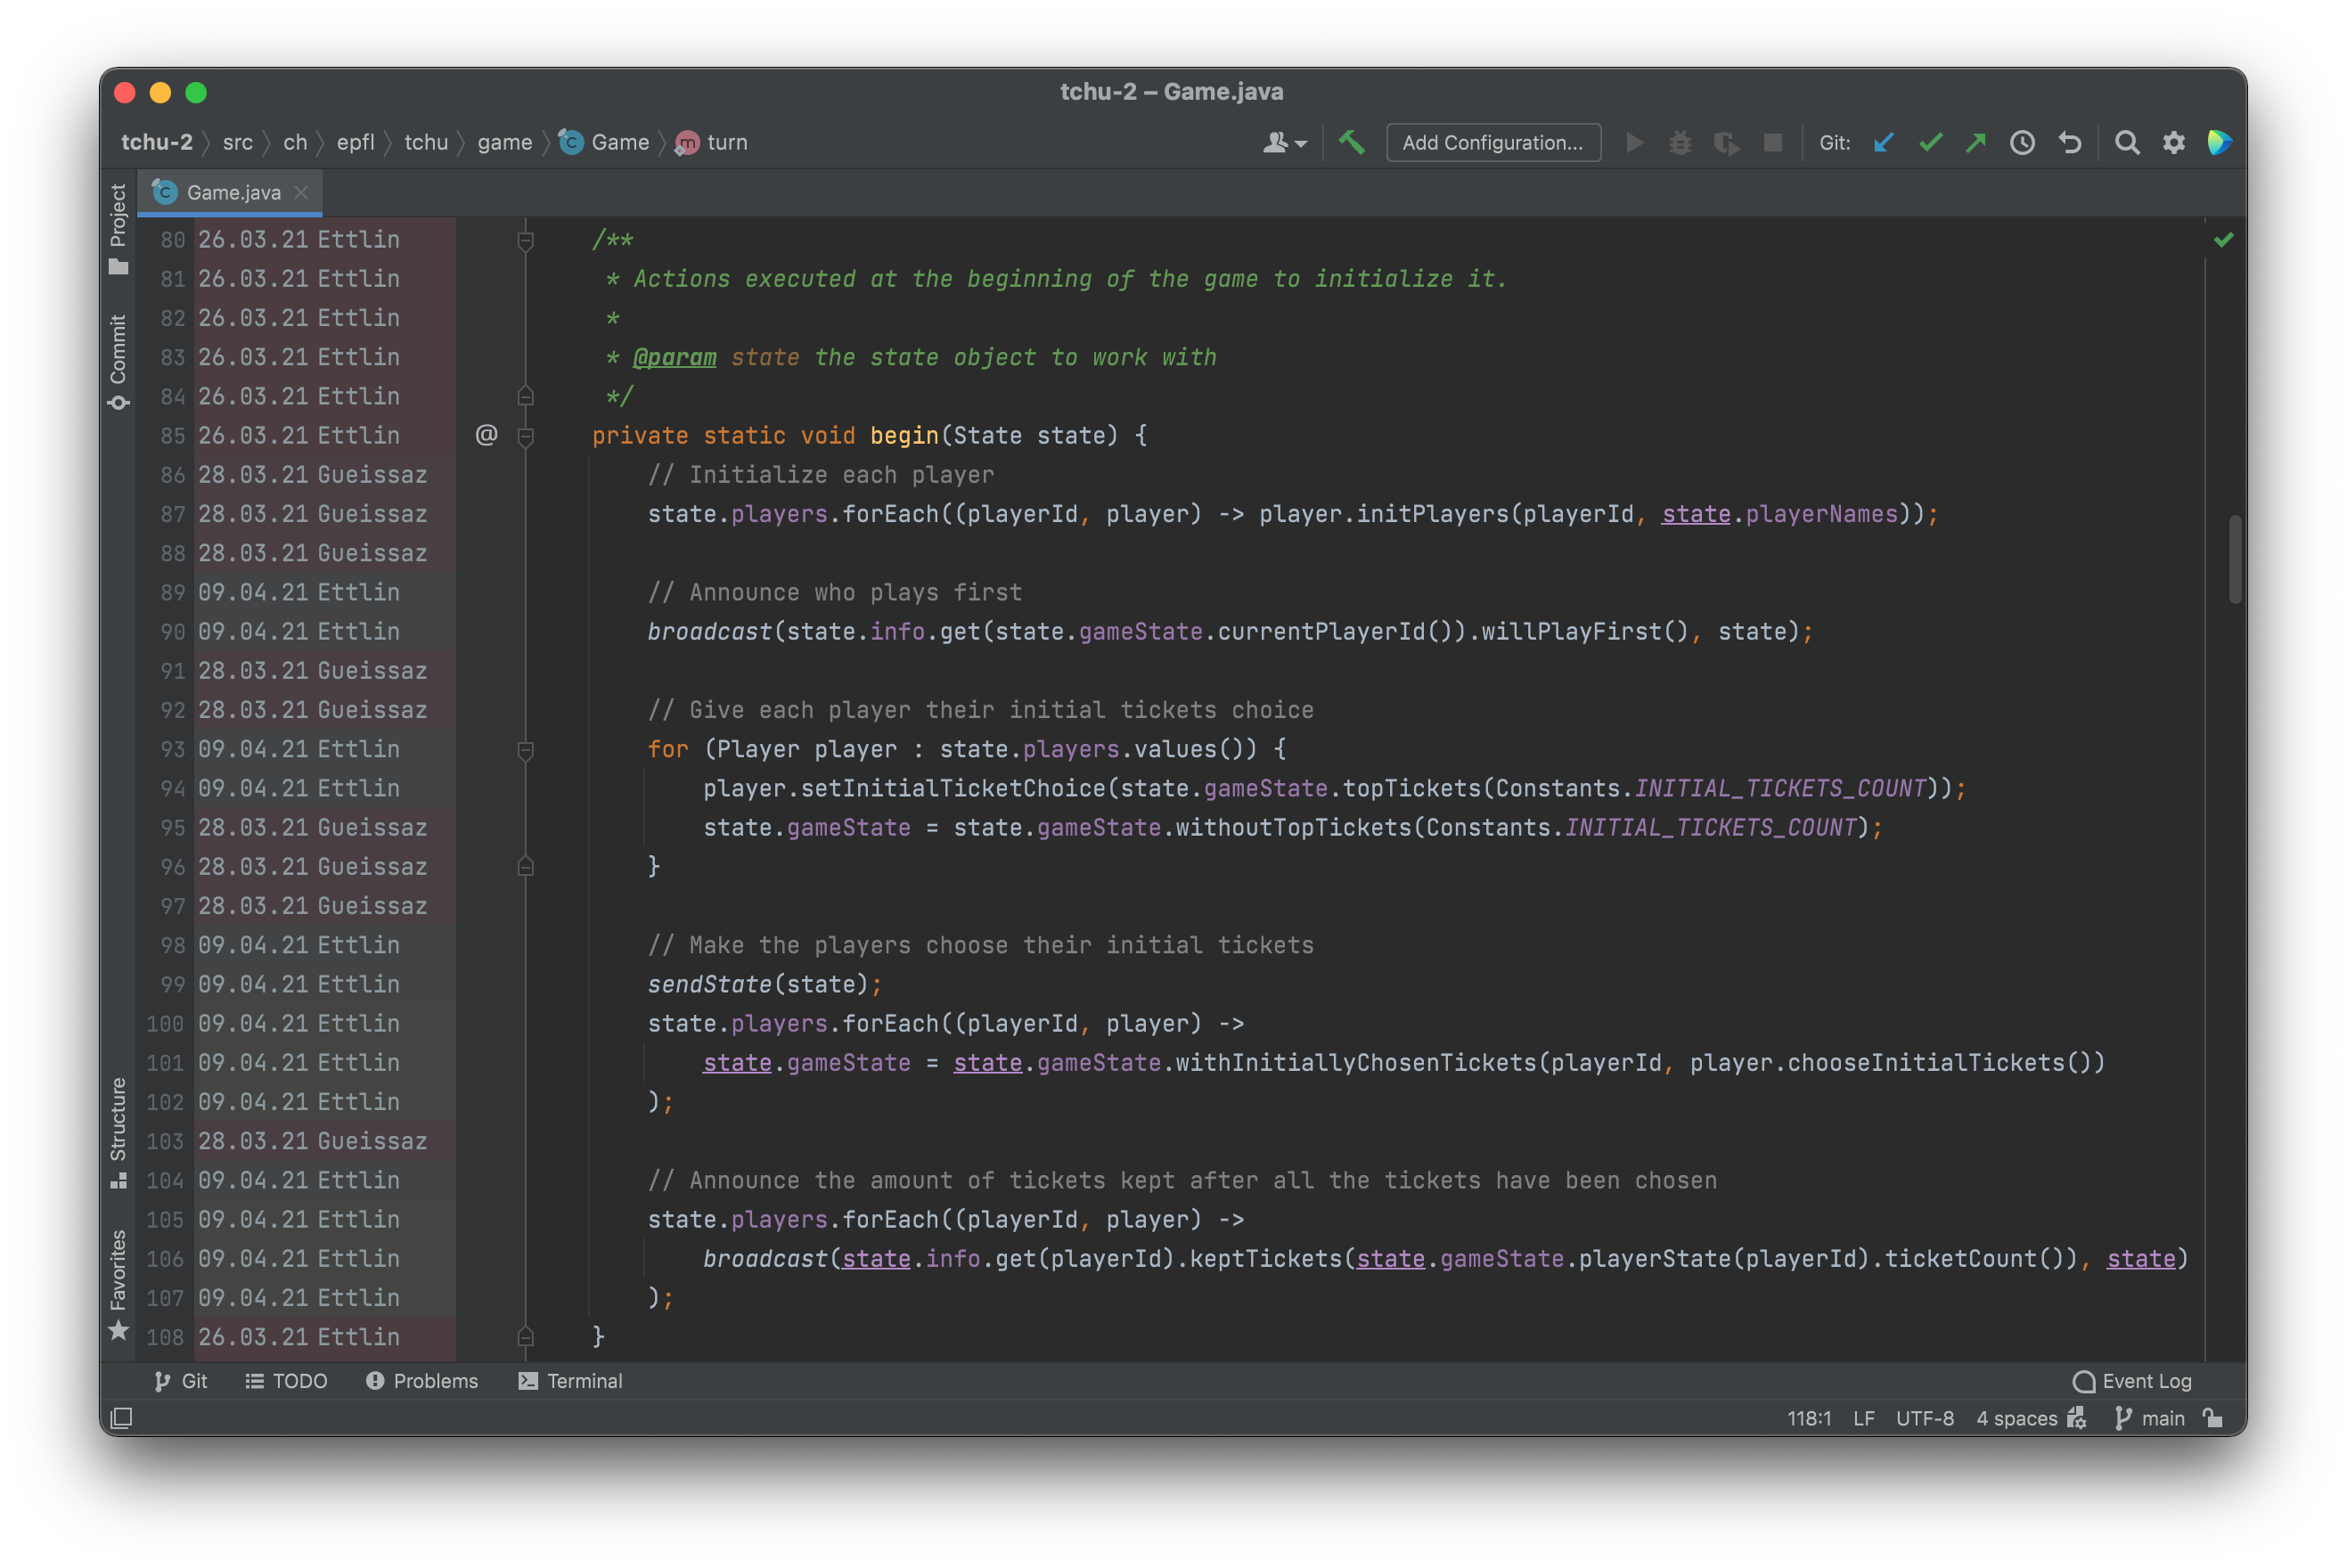The width and height of the screenshot is (2347, 1568).
Task: Click turn method breadcrumb
Action: [711, 143]
